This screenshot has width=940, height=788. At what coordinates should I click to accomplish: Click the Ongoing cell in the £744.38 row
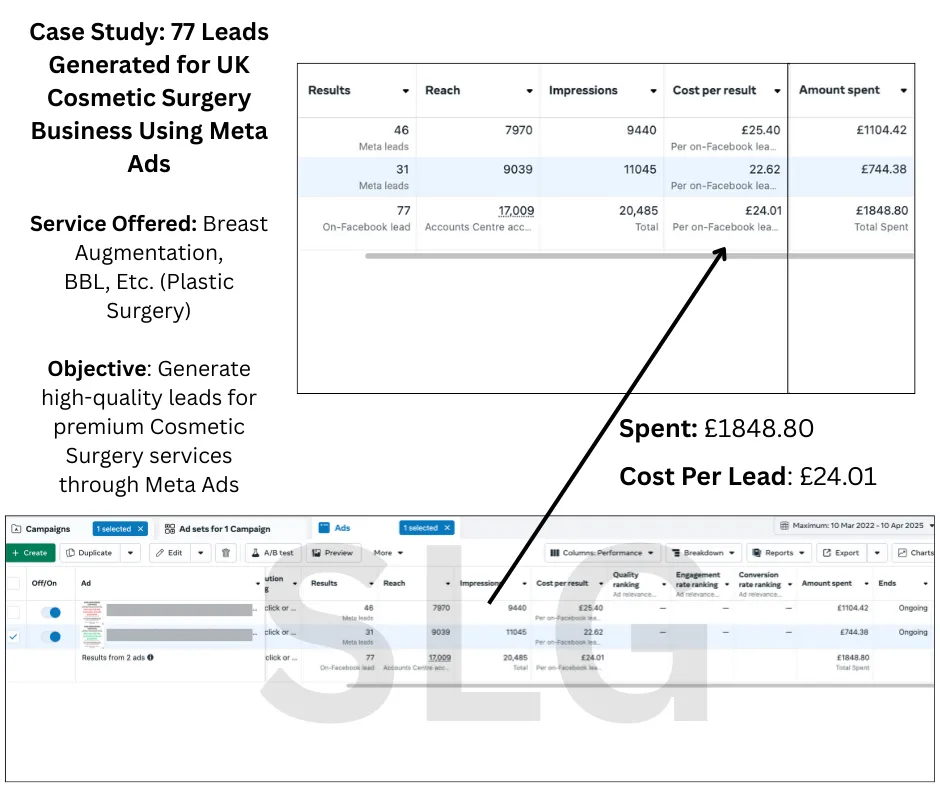pyautogui.click(x=912, y=632)
